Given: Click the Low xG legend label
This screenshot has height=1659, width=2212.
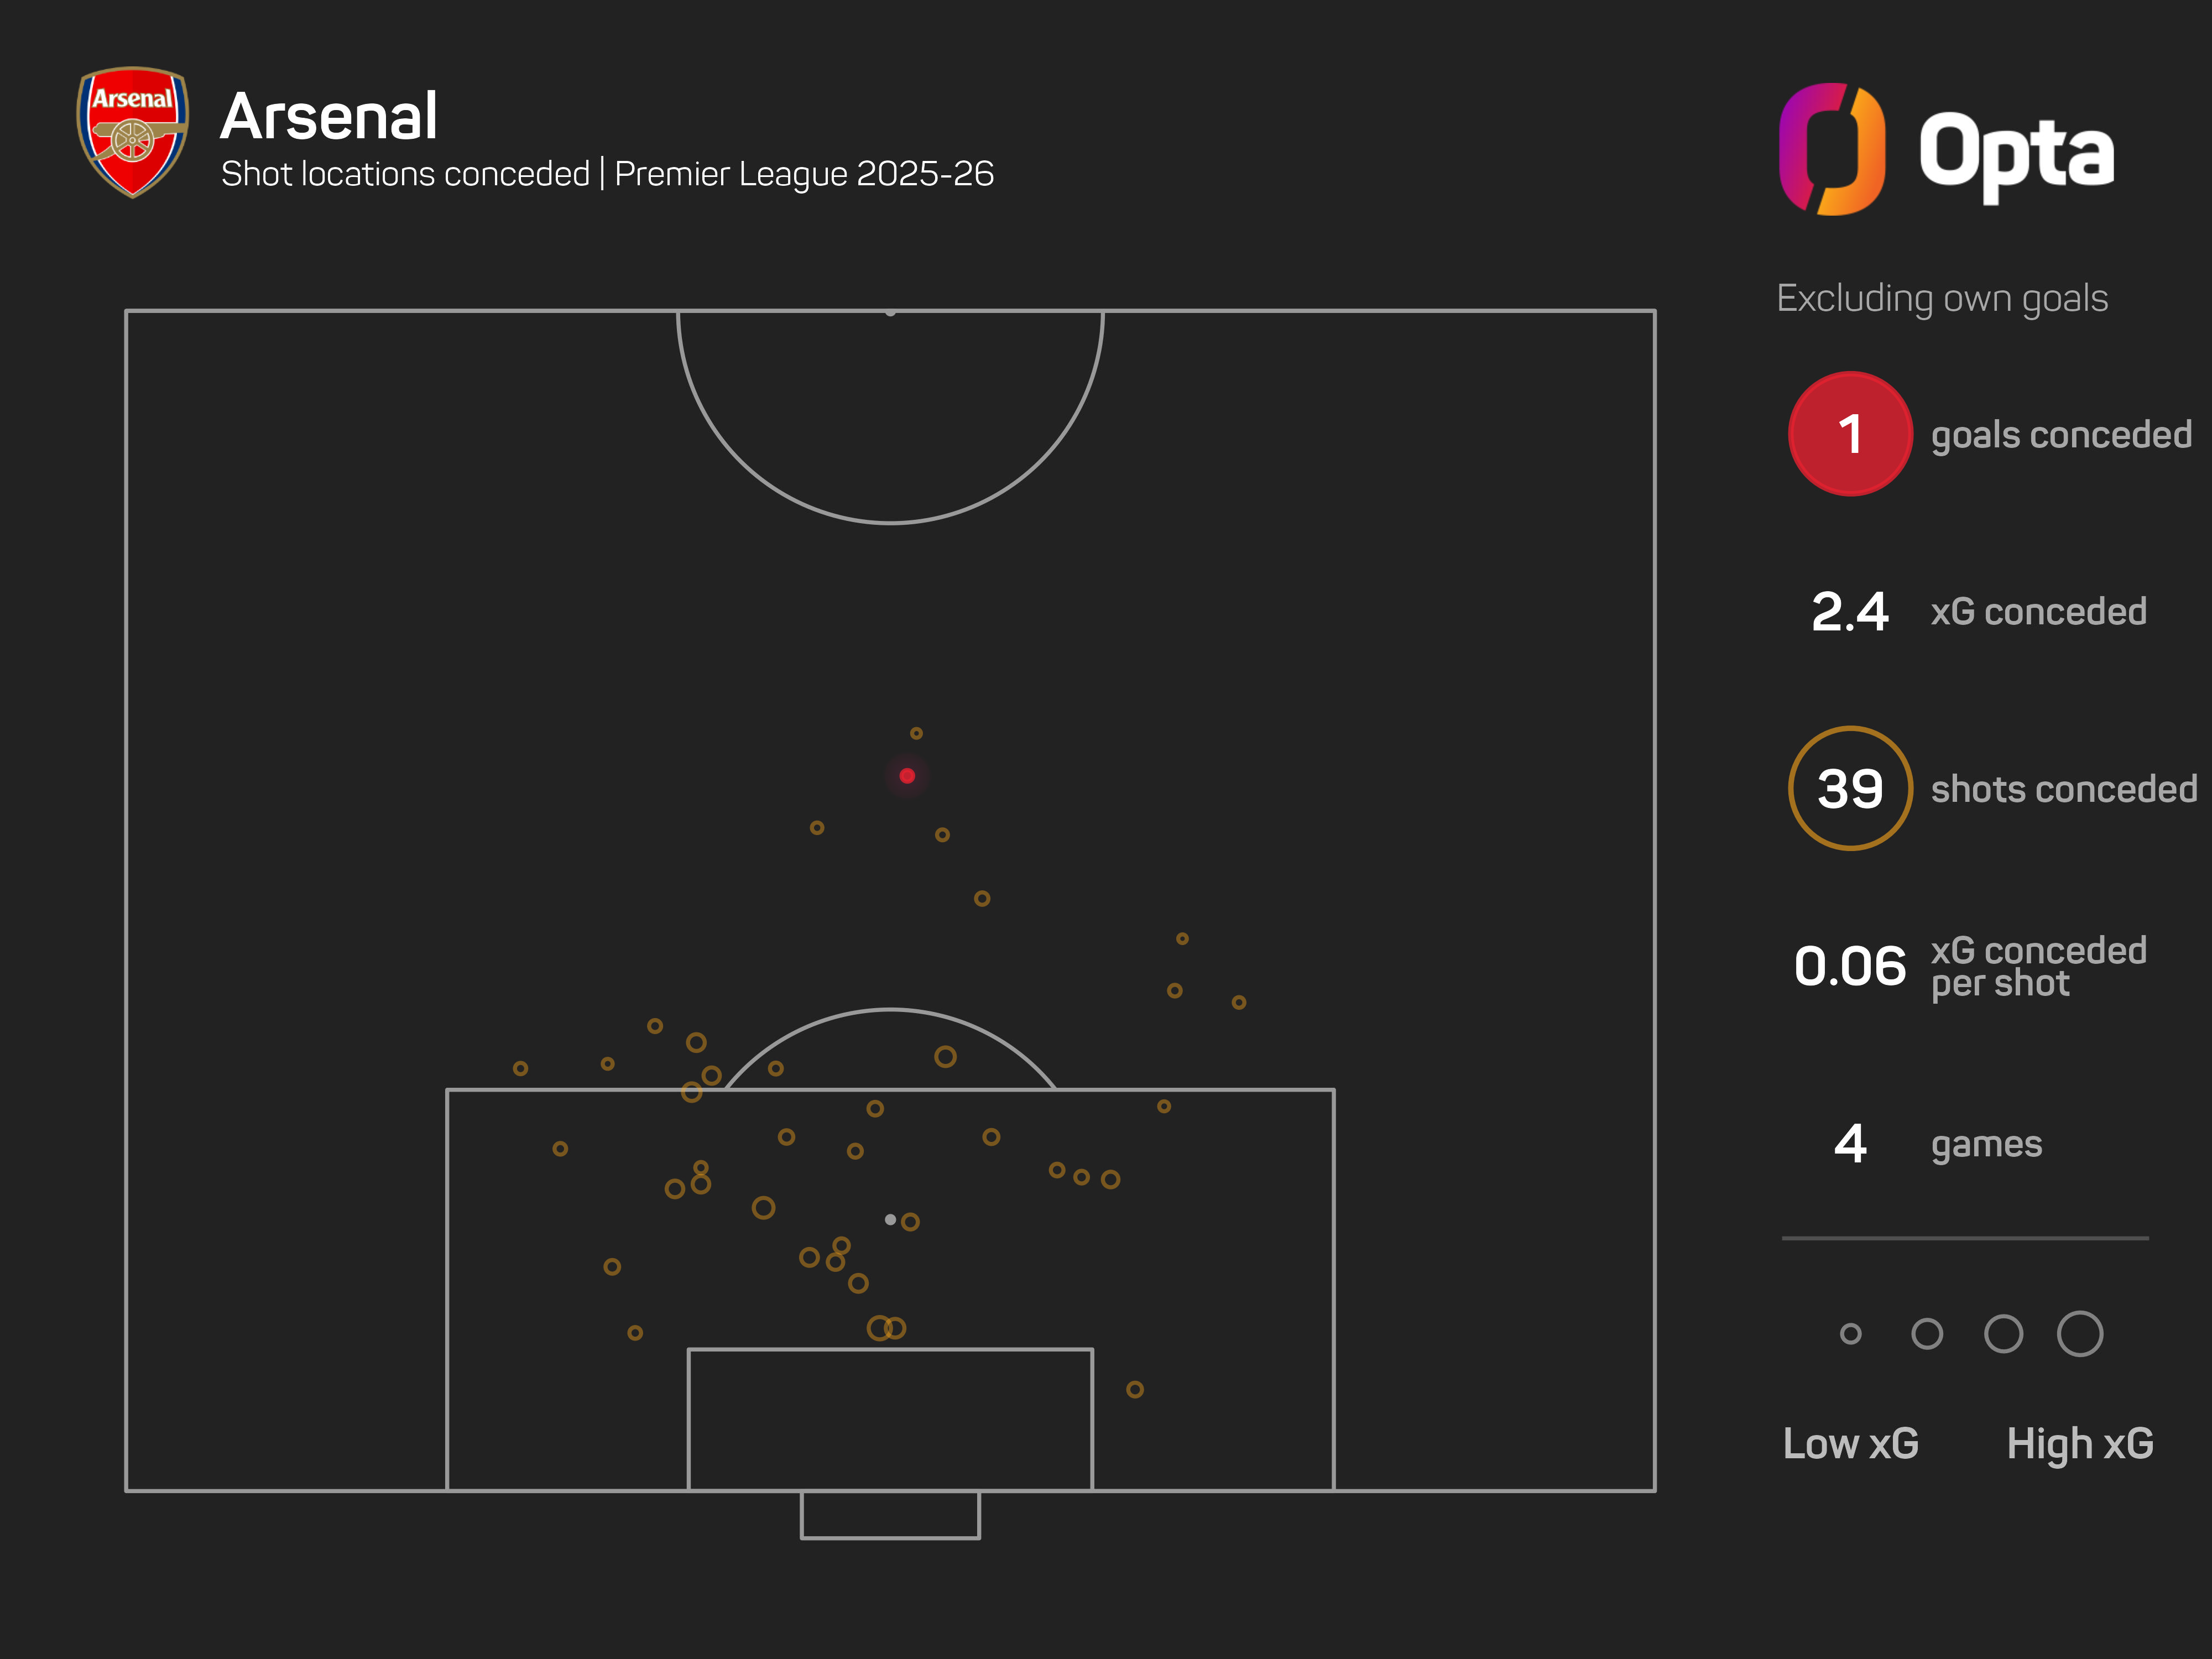Looking at the screenshot, I should [x=1851, y=1444].
